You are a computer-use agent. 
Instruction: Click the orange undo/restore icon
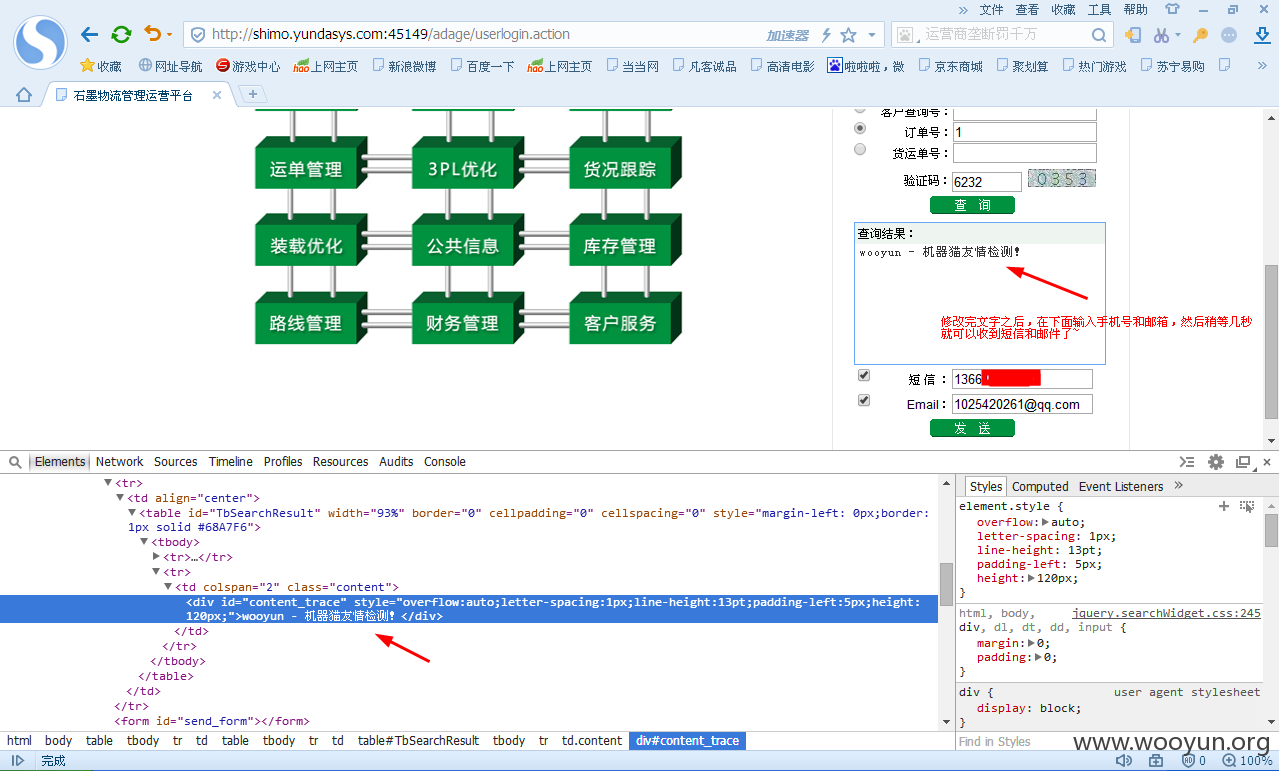click(x=152, y=34)
